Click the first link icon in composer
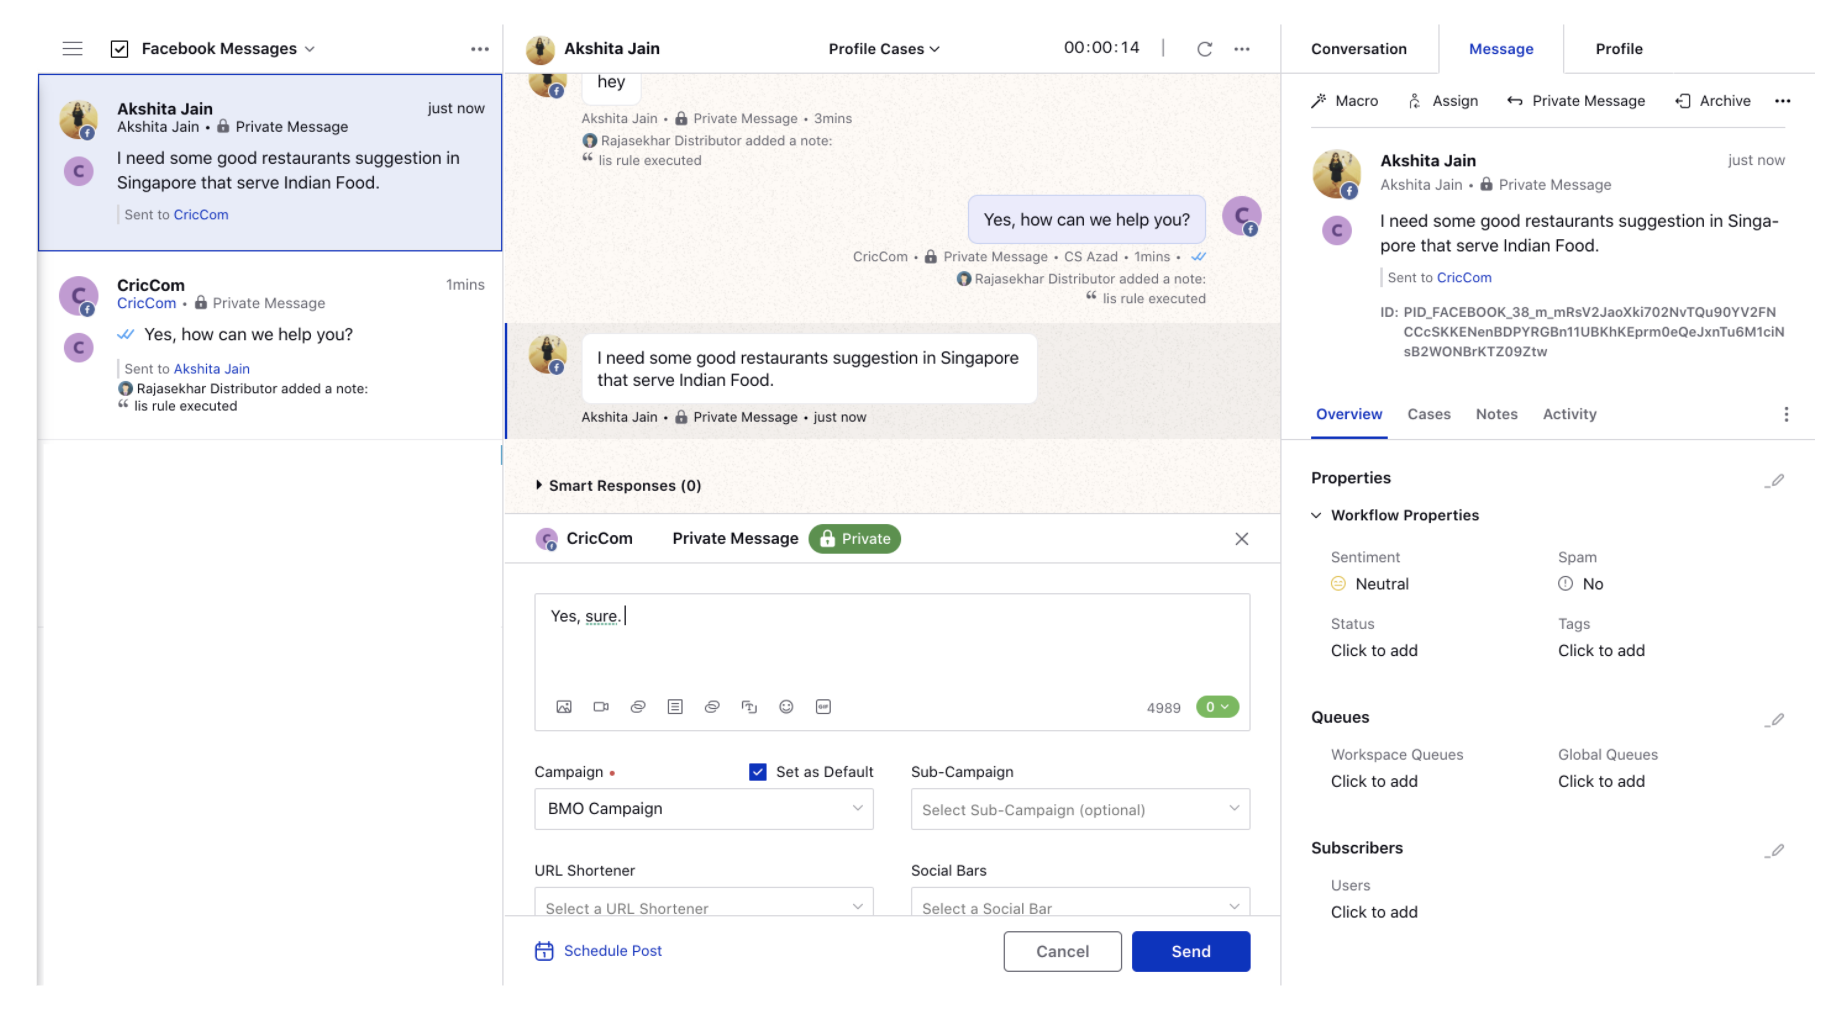Image resolution: width=1828 pixels, height=1014 pixels. click(638, 707)
